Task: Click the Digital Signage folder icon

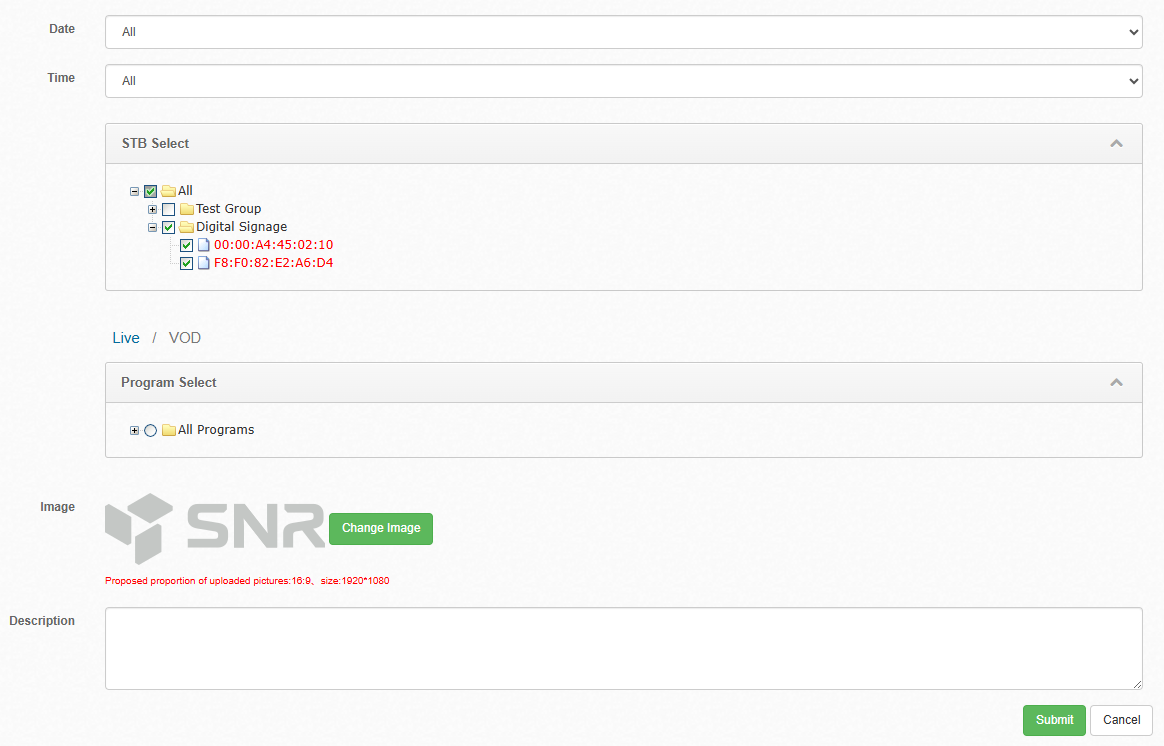Action: tap(186, 227)
